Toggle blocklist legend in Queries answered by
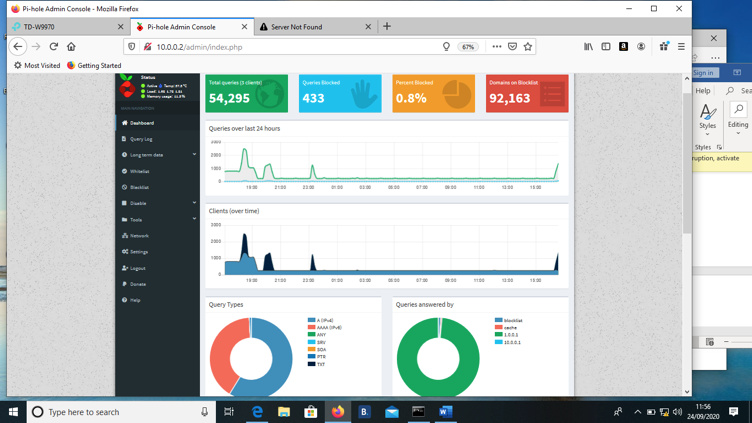The image size is (752, 423). coord(512,321)
